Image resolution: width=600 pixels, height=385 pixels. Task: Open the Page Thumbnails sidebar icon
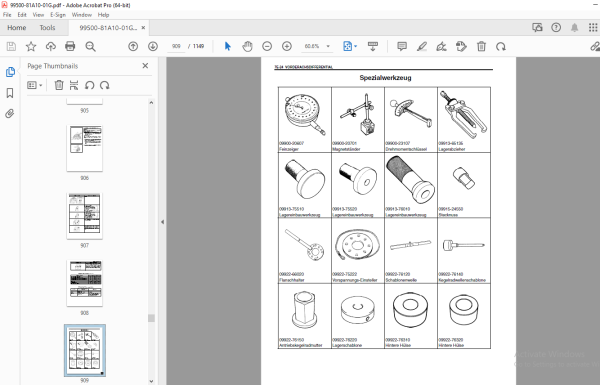[10, 72]
